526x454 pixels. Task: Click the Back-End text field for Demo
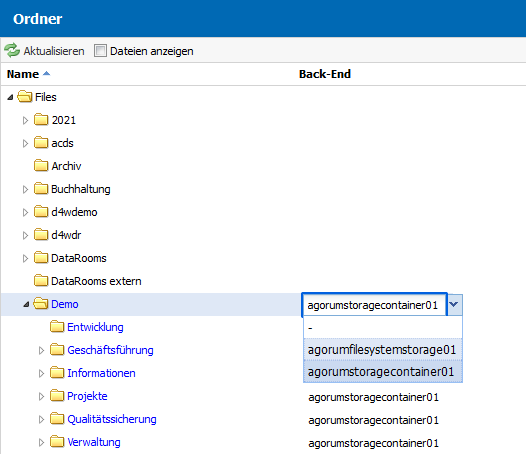click(374, 305)
